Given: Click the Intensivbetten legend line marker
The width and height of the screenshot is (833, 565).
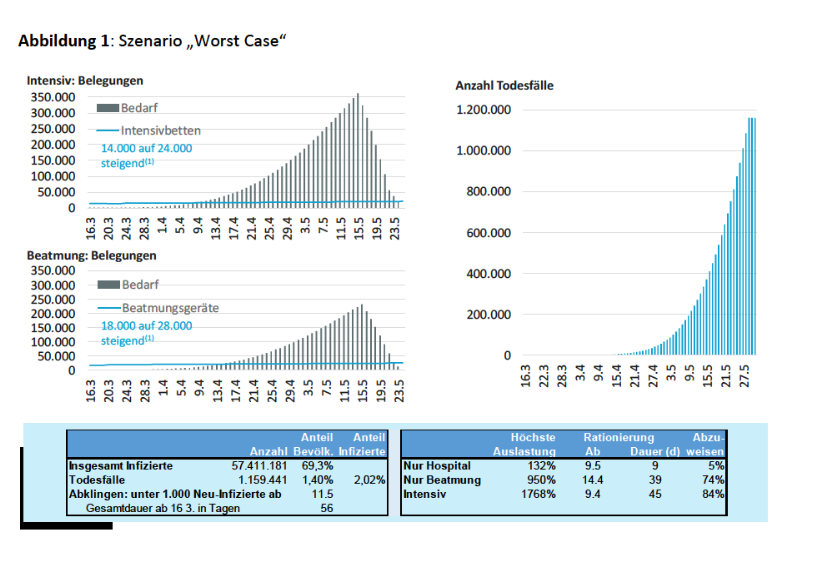Looking at the screenshot, I should point(107,131).
